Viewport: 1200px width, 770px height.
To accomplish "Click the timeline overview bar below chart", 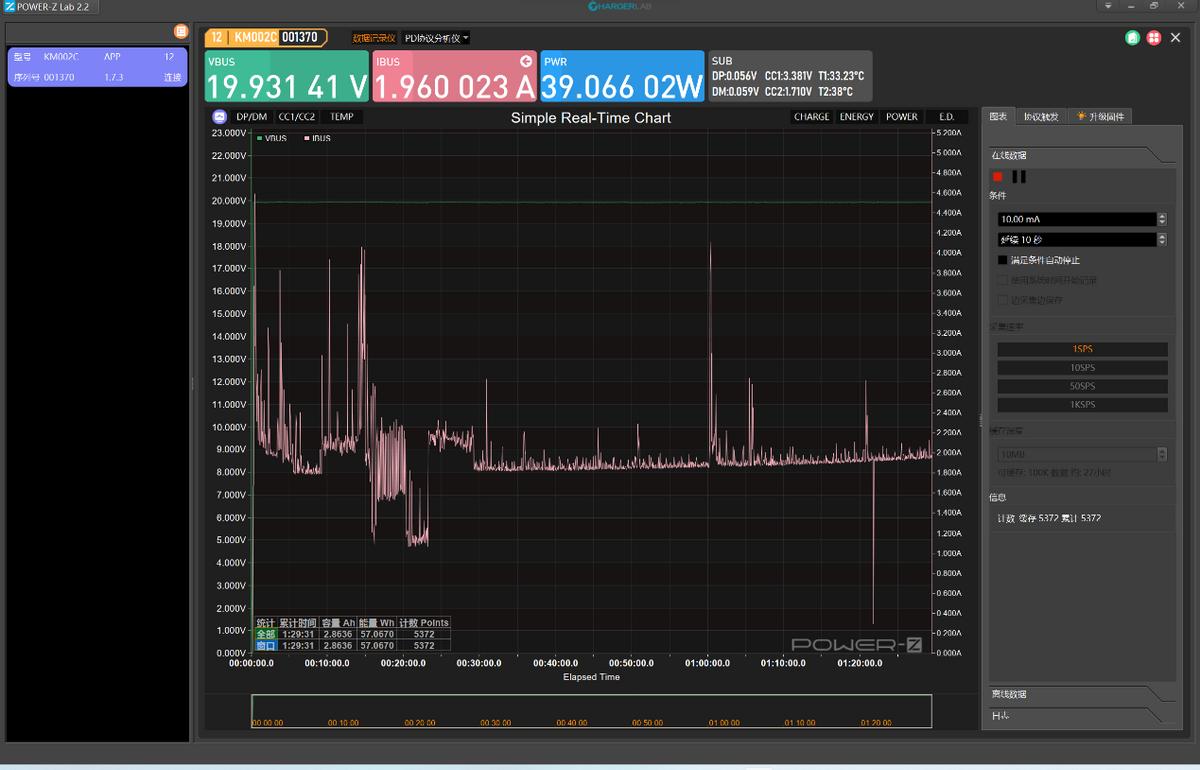I will point(590,711).
